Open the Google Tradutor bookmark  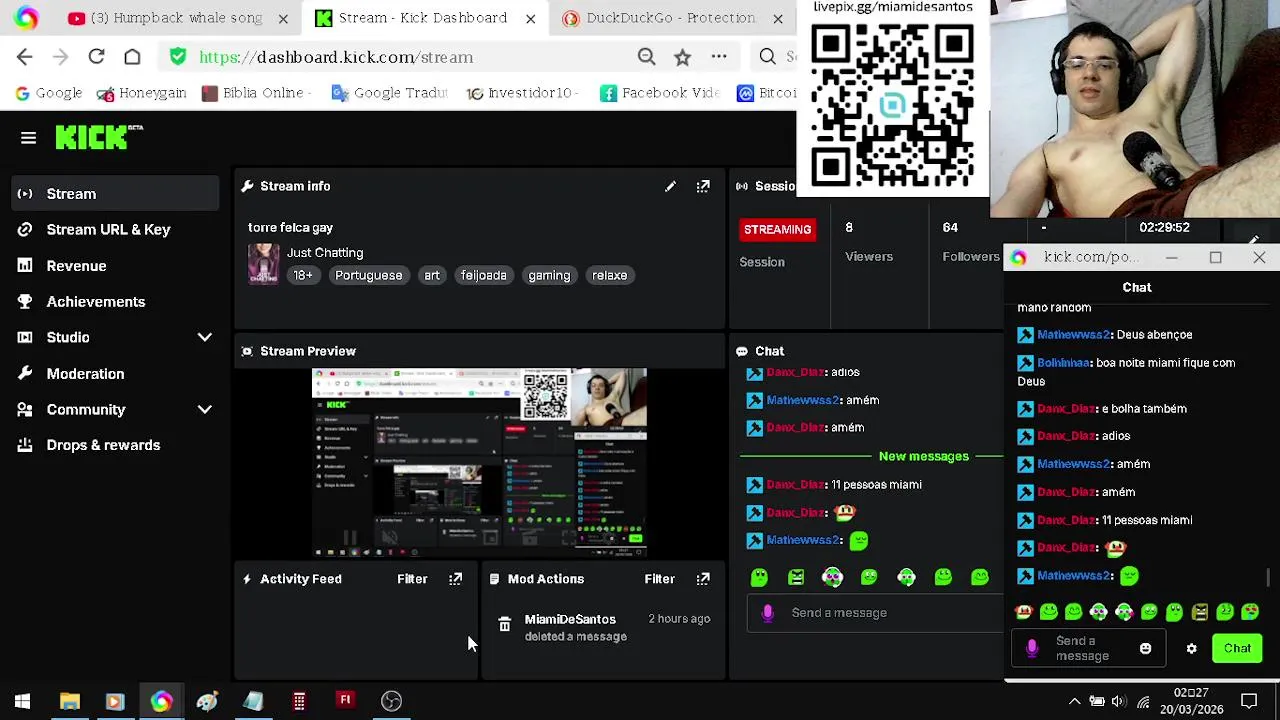pyautogui.click(x=390, y=93)
